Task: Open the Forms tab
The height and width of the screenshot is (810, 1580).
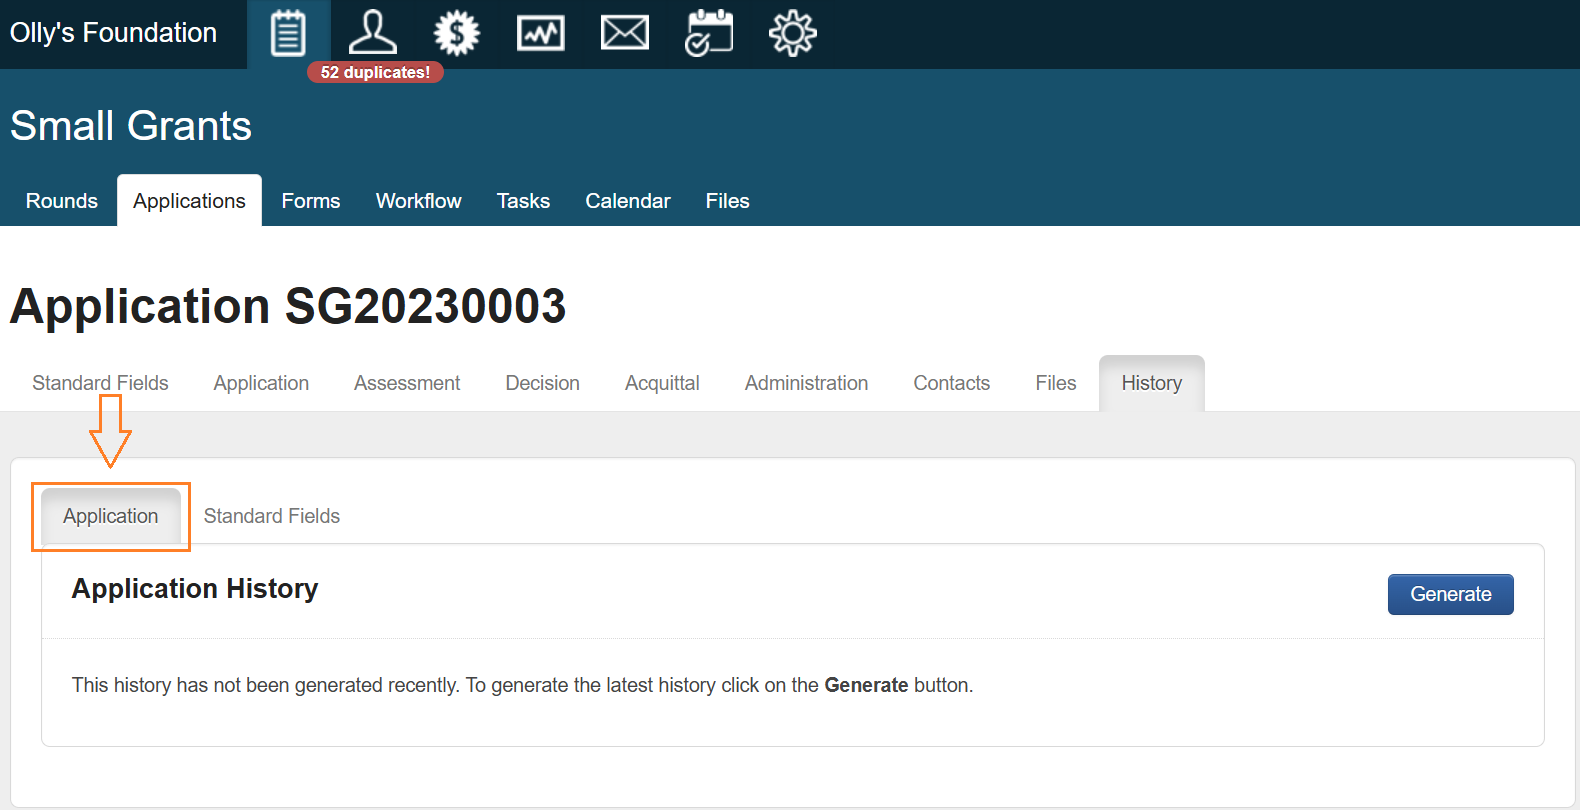Action: coord(310,201)
